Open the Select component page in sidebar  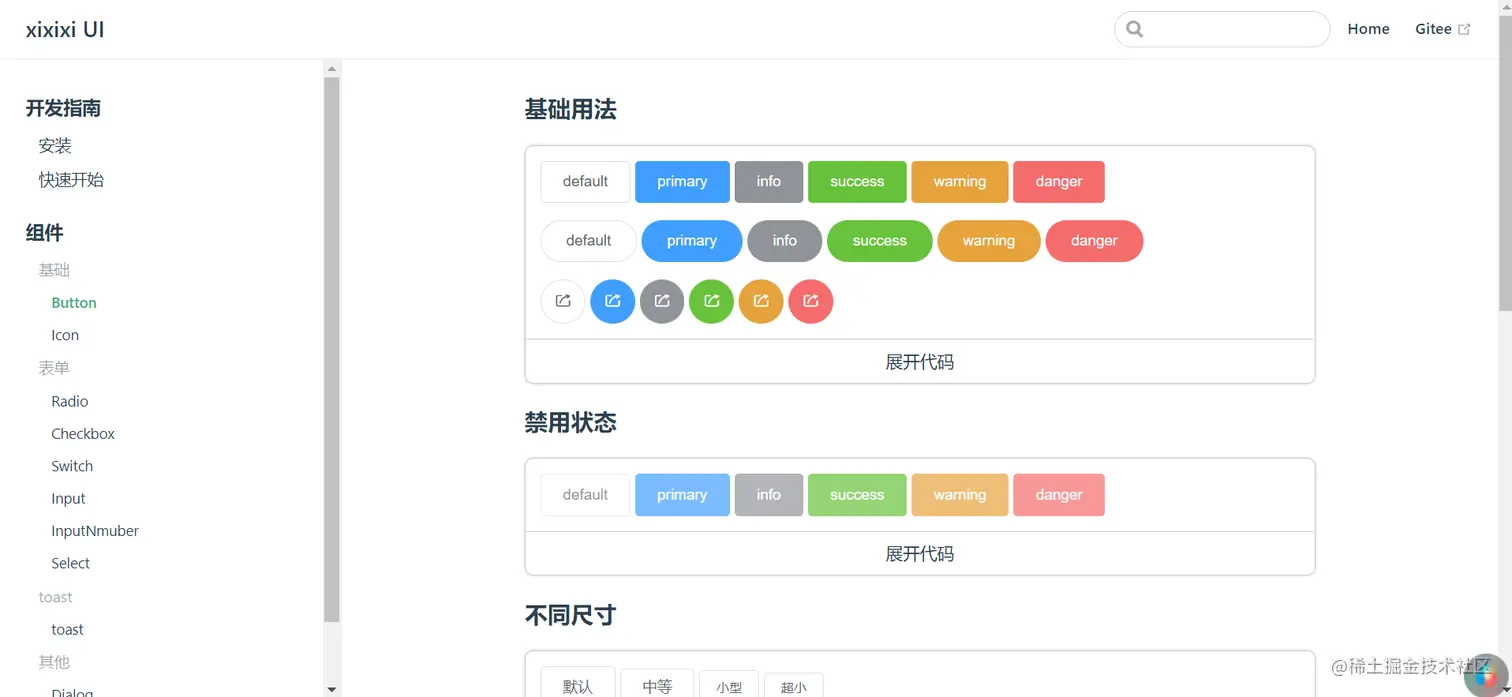[x=70, y=564]
